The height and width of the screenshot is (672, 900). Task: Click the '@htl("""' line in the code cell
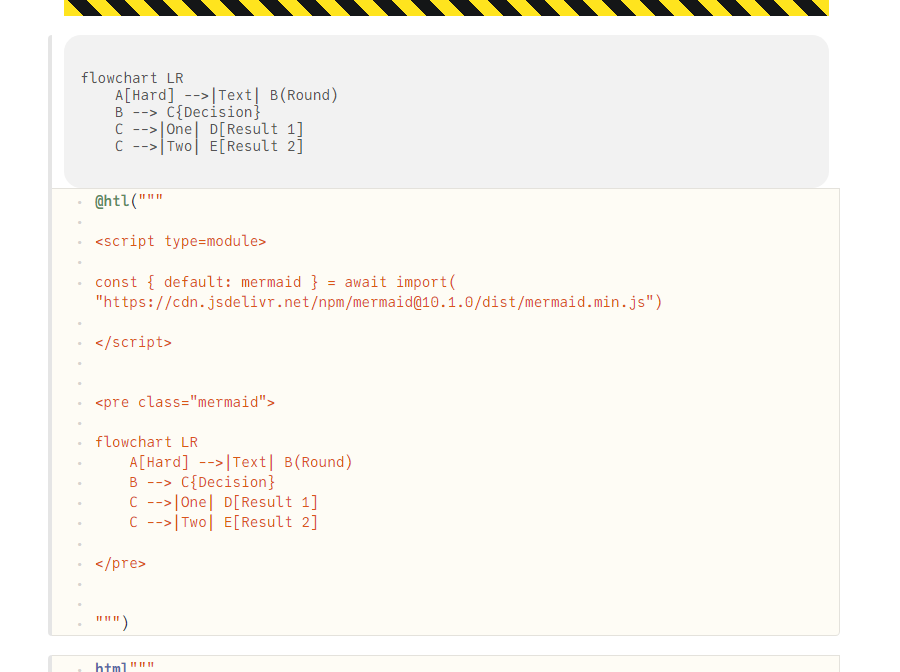pyautogui.click(x=129, y=201)
